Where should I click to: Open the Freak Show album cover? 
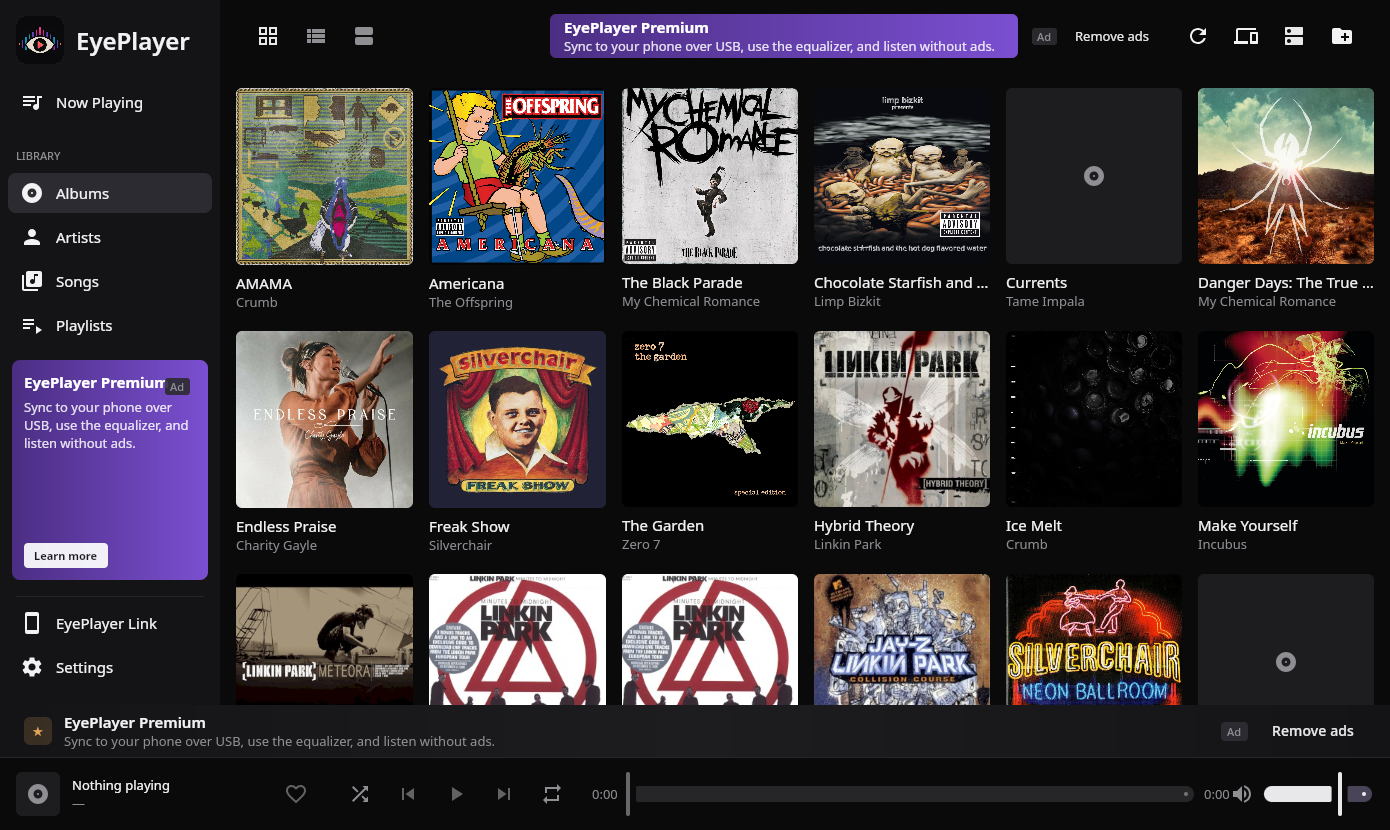tap(517, 420)
